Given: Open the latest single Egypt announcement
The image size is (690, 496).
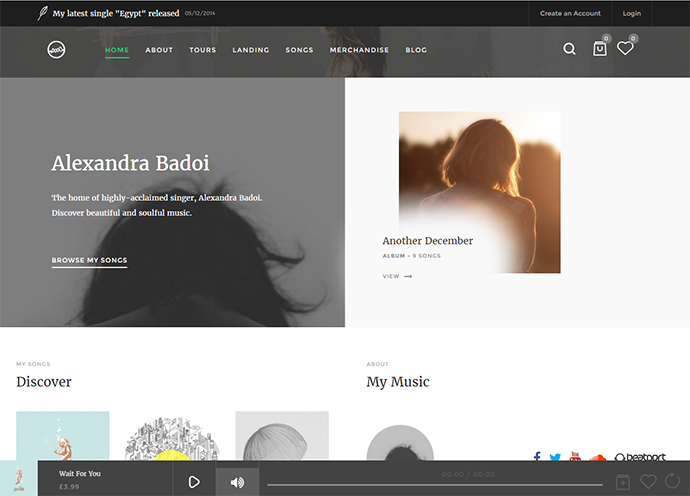Looking at the screenshot, I should point(116,13).
